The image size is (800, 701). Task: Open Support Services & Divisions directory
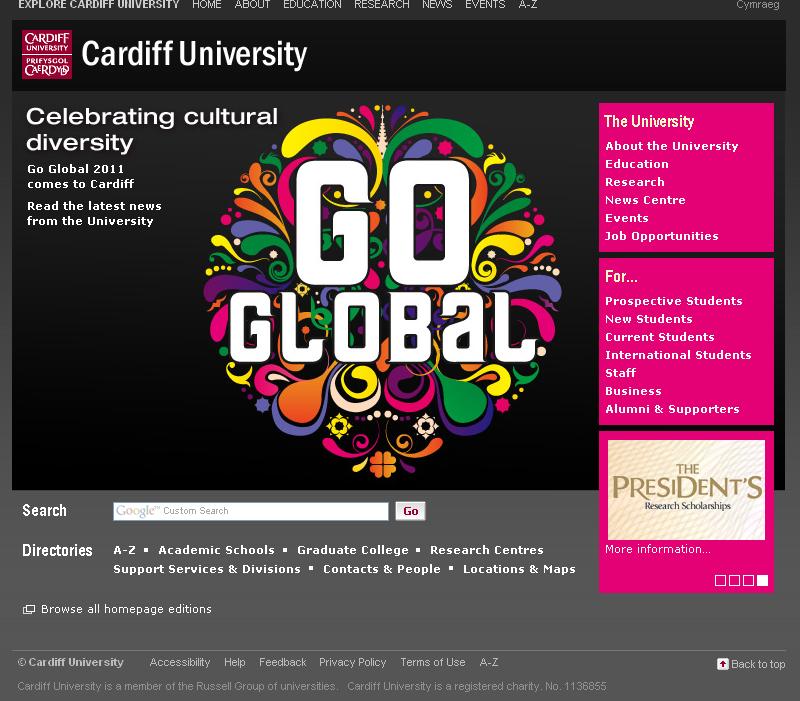coord(207,569)
